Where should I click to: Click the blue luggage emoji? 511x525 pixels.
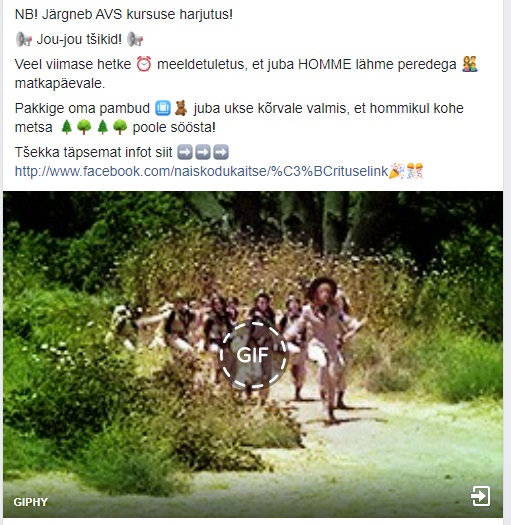pyautogui.click(x=163, y=108)
